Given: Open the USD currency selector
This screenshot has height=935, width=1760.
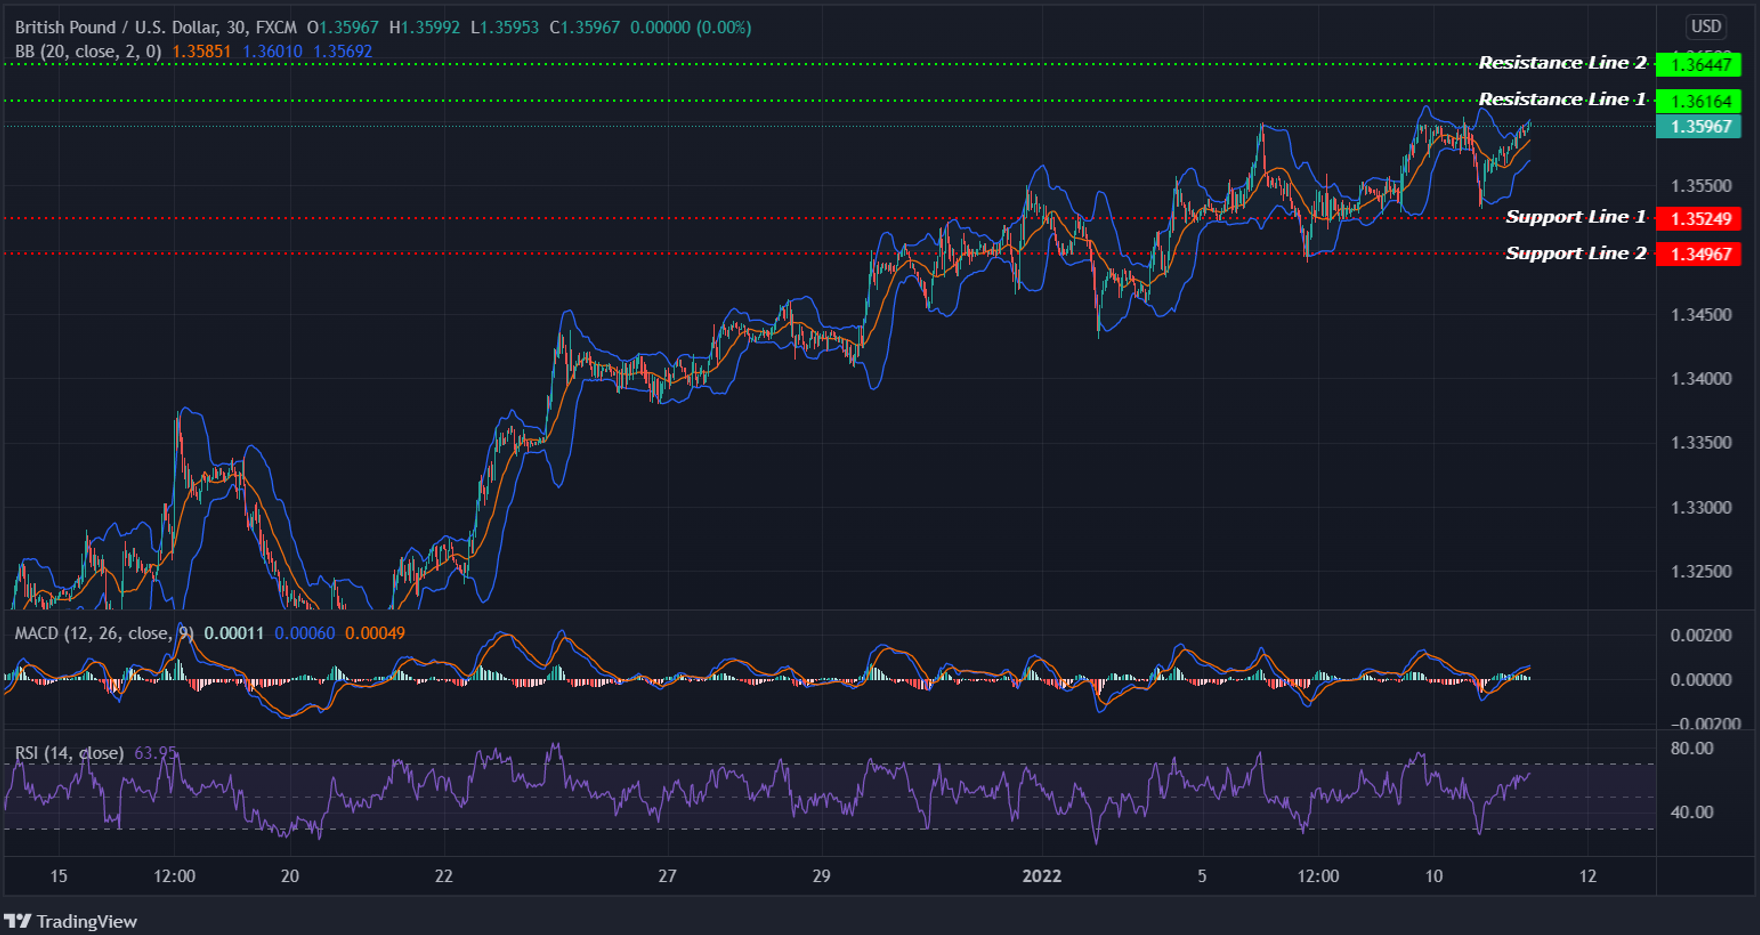Looking at the screenshot, I should pyautogui.click(x=1704, y=25).
